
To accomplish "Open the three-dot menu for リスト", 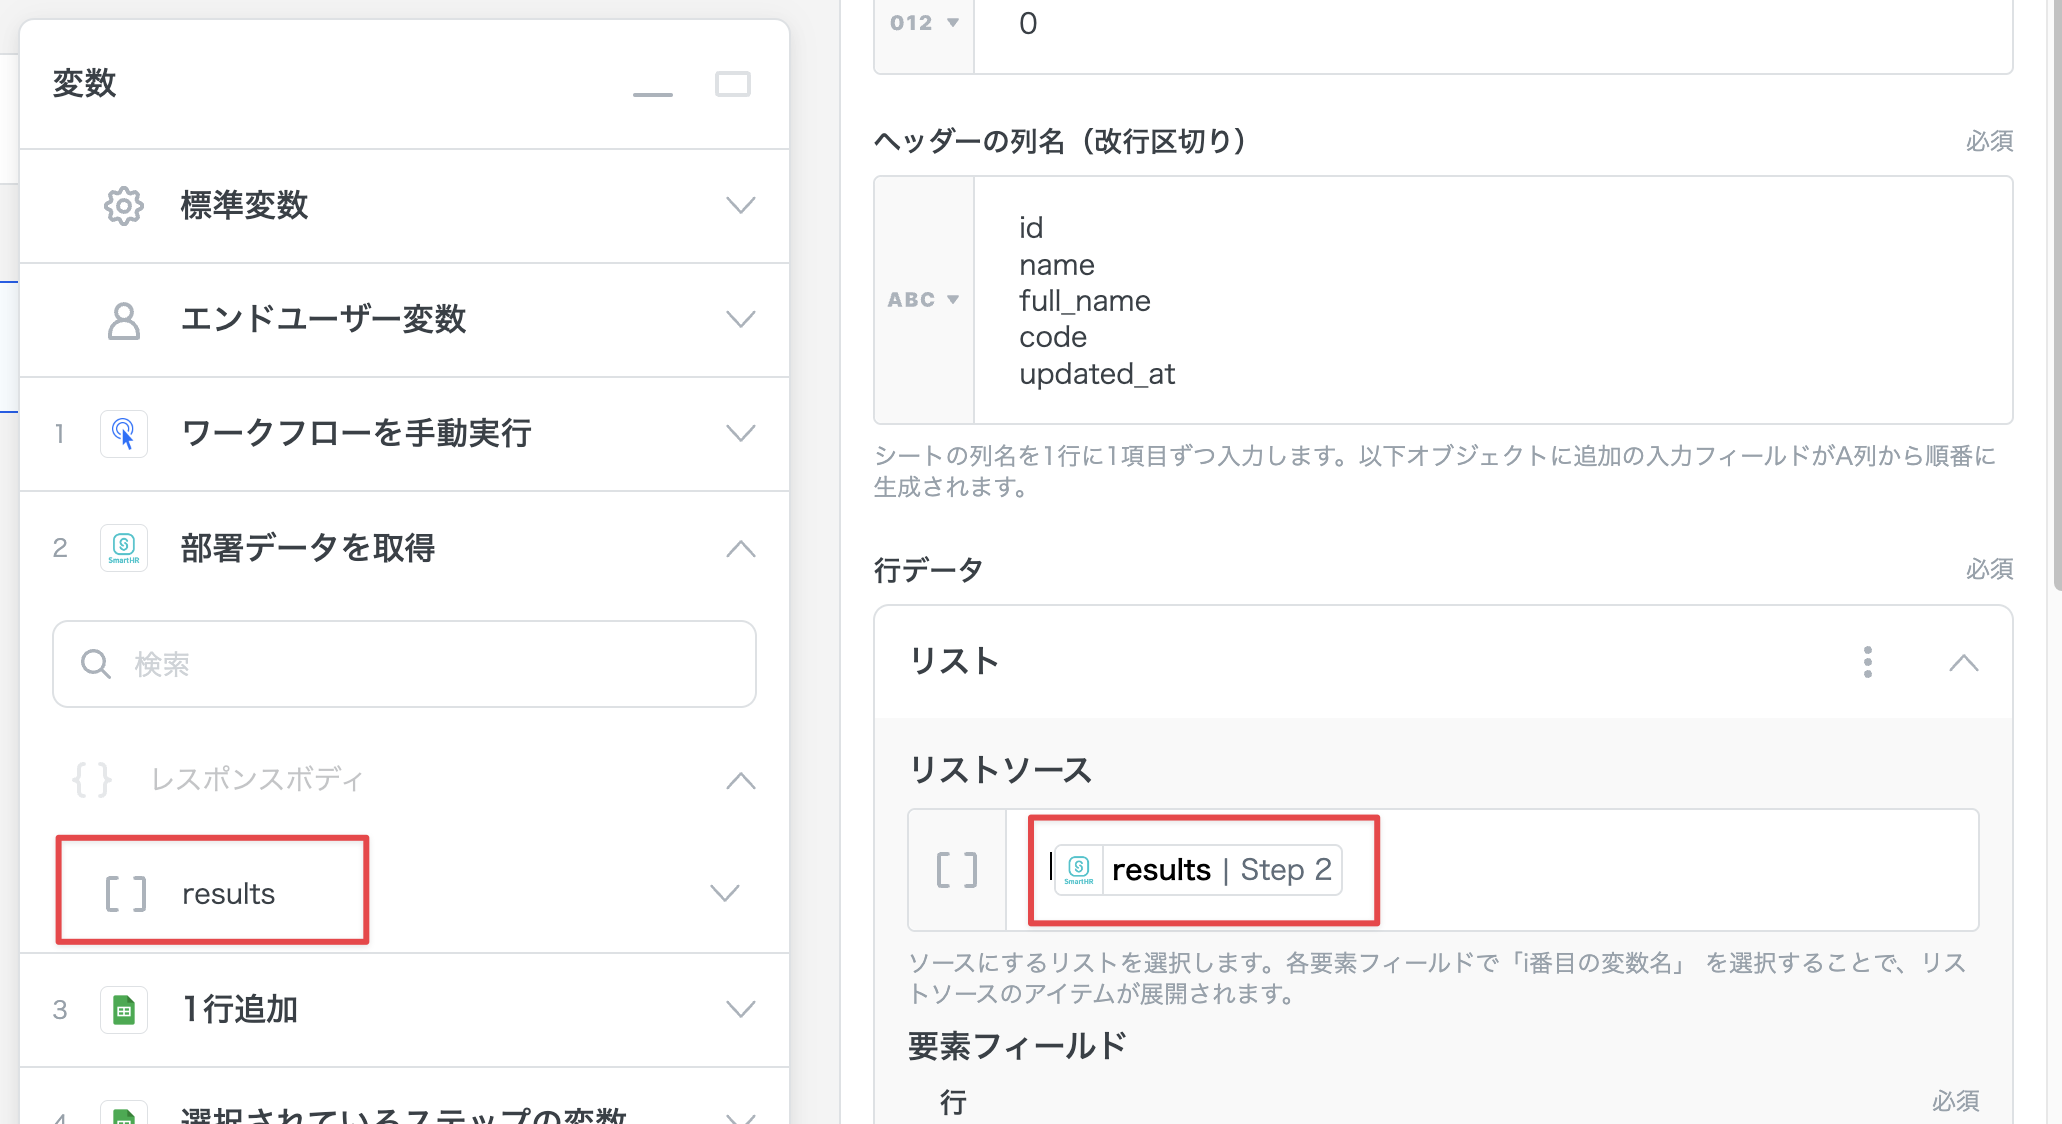I will [x=1867, y=662].
